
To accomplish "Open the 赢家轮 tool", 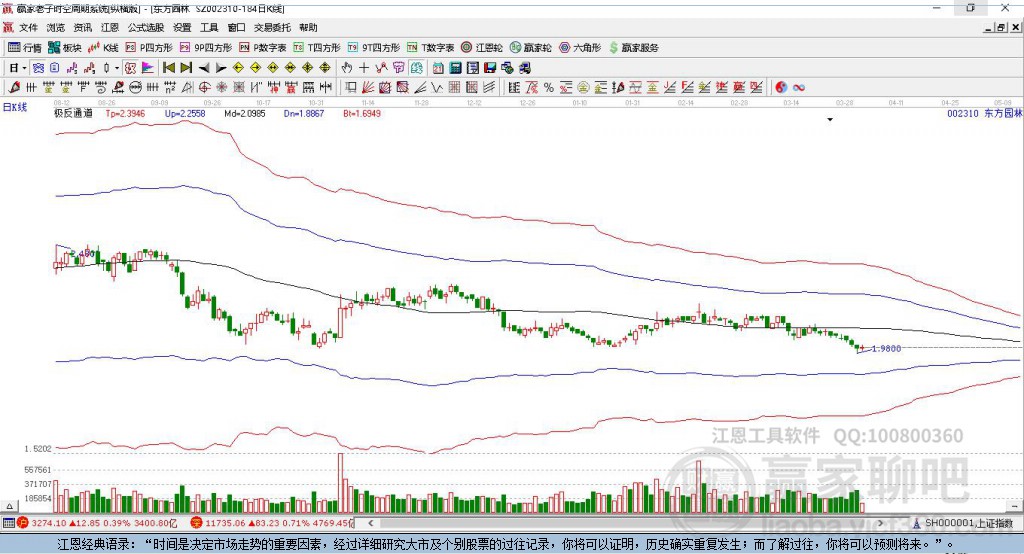I will [530, 48].
